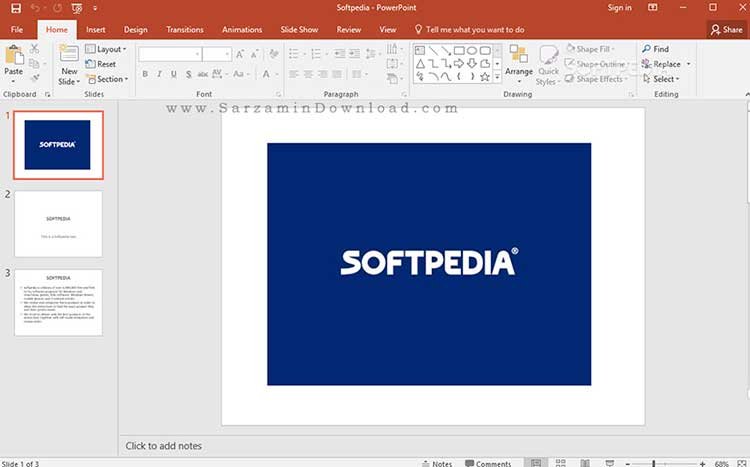Click Sign in link
This screenshot has width=750, height=467.
coord(619,8)
